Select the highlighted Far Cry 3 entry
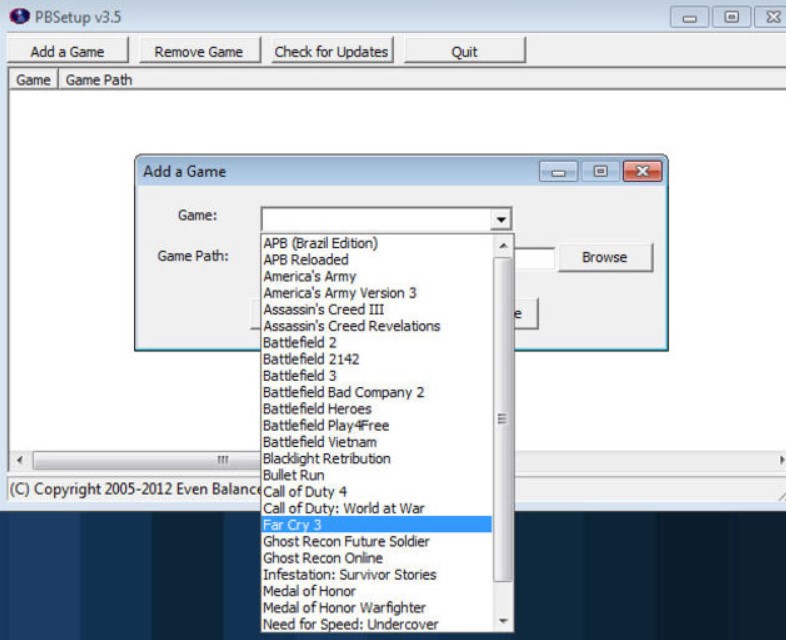The width and height of the screenshot is (786, 640). click(376, 524)
